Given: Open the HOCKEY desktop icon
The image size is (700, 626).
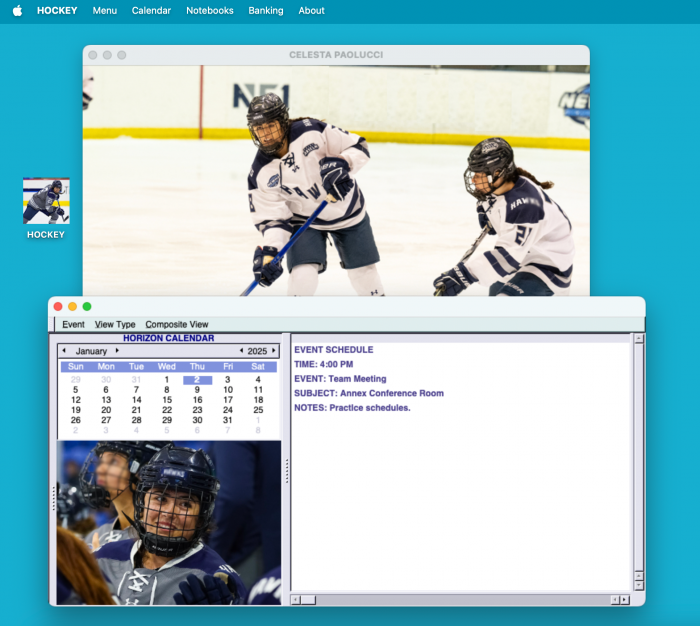Looking at the screenshot, I should pyautogui.click(x=46, y=202).
